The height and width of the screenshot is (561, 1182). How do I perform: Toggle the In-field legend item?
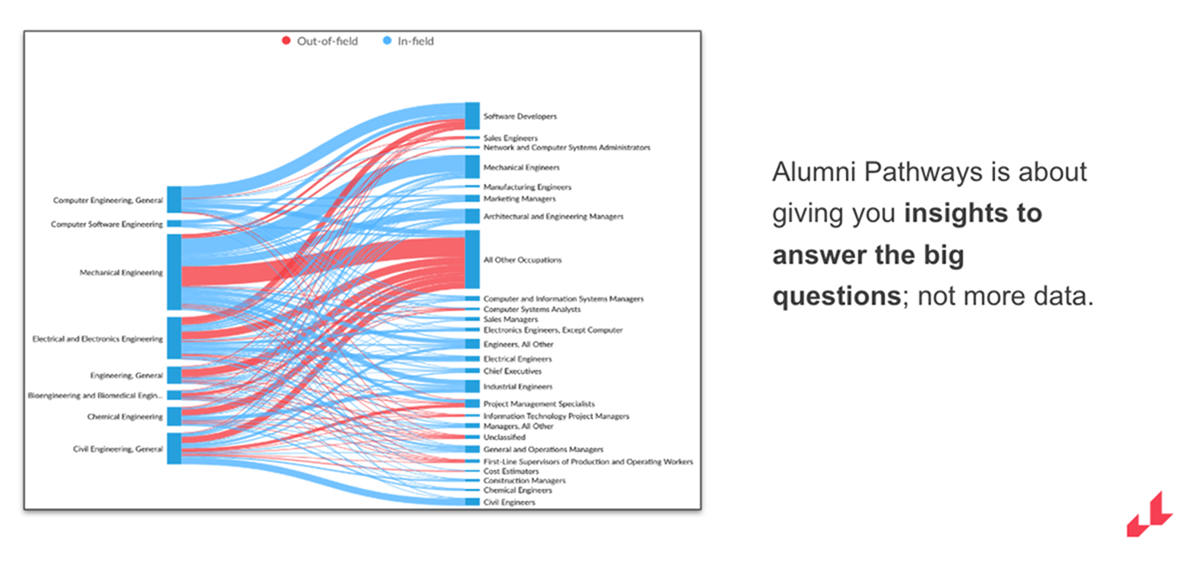pos(408,41)
